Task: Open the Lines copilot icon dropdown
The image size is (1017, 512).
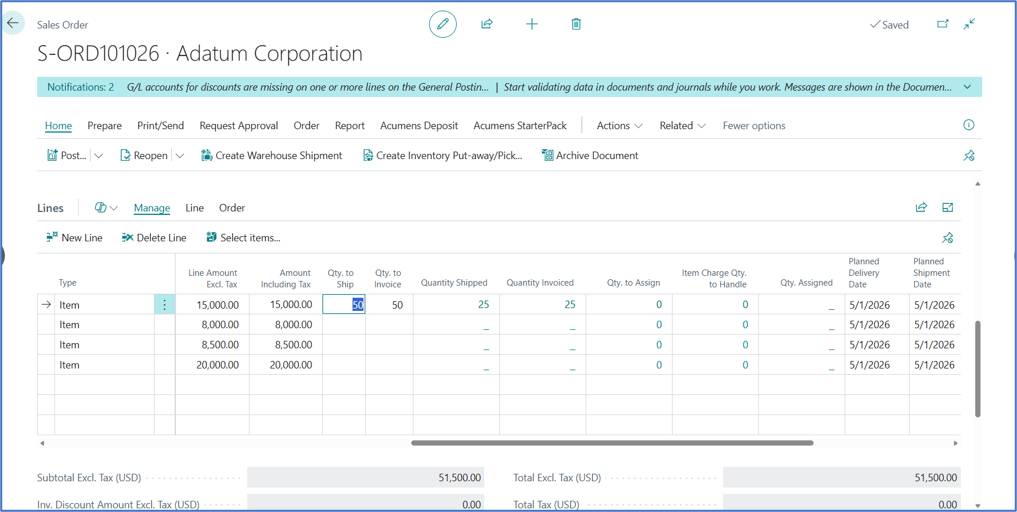Action: (106, 208)
